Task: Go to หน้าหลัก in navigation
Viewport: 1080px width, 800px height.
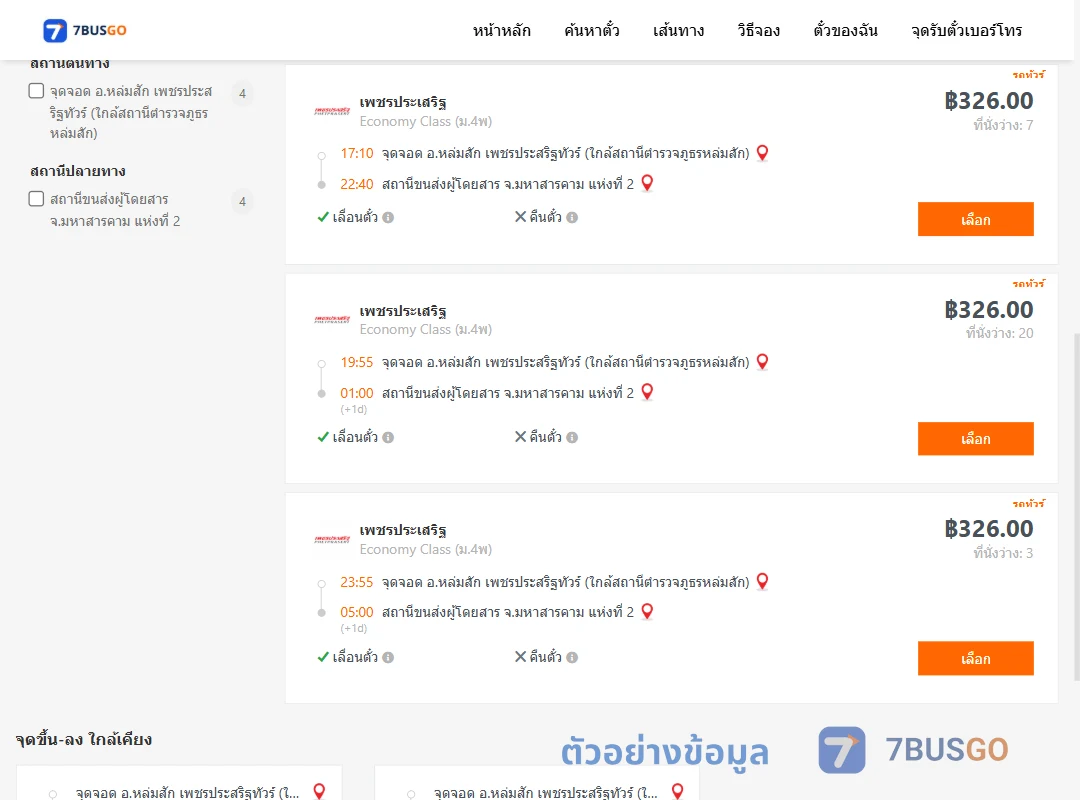Action: click(x=501, y=31)
